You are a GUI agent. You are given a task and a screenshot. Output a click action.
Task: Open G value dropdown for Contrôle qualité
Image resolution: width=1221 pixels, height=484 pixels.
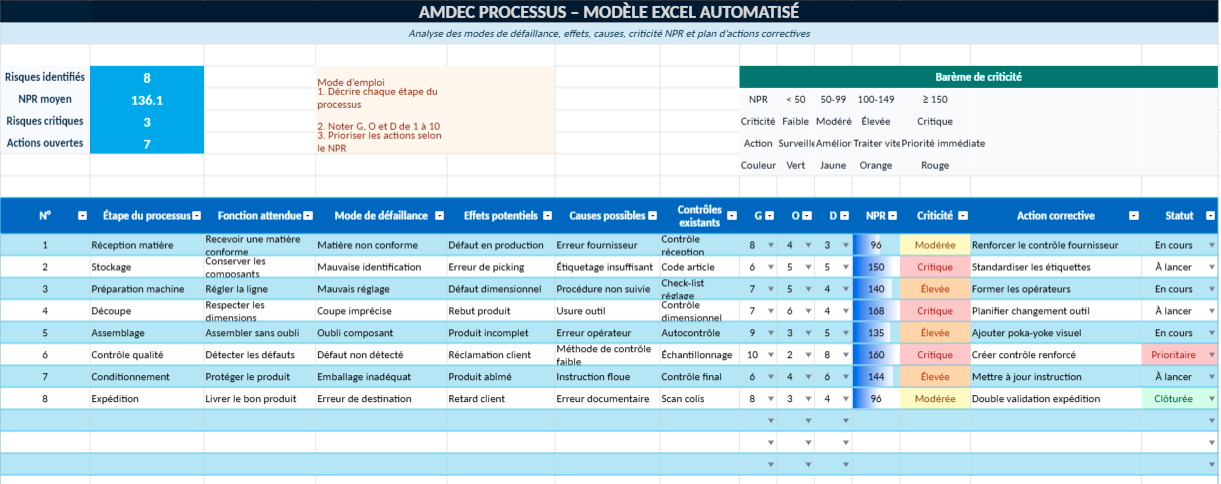pyautogui.click(x=770, y=355)
